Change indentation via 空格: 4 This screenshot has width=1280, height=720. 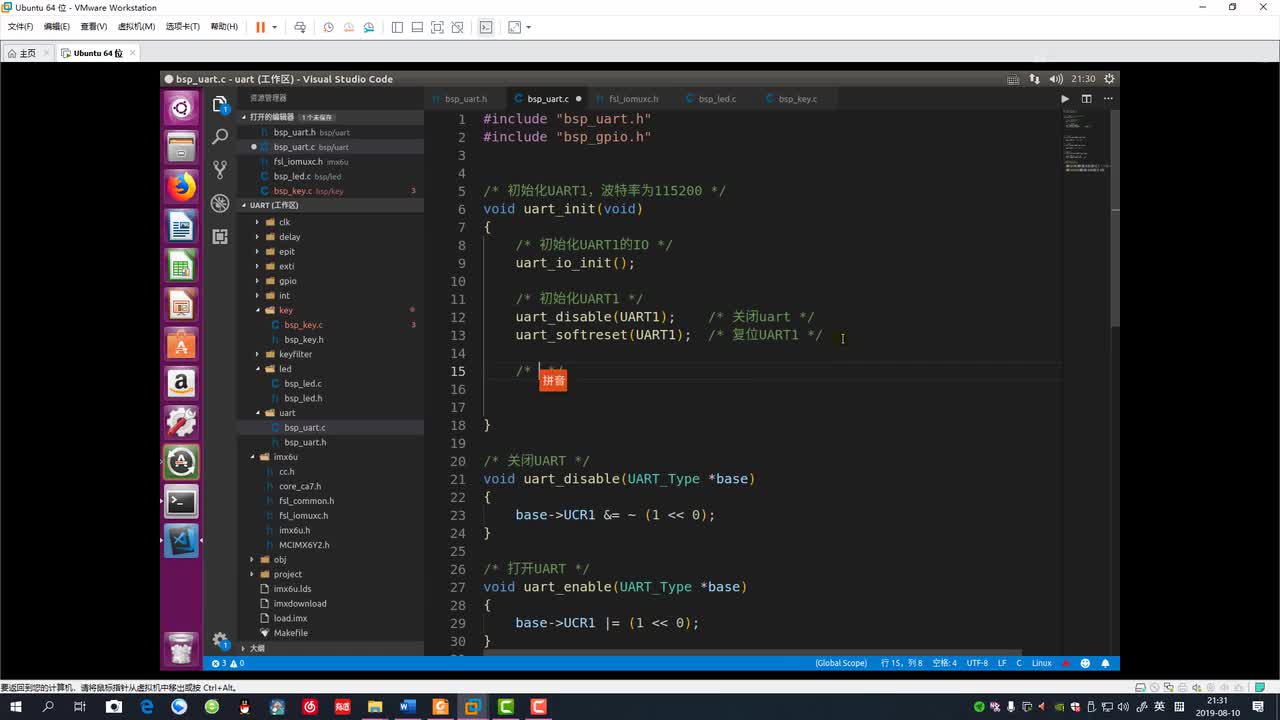(944, 663)
